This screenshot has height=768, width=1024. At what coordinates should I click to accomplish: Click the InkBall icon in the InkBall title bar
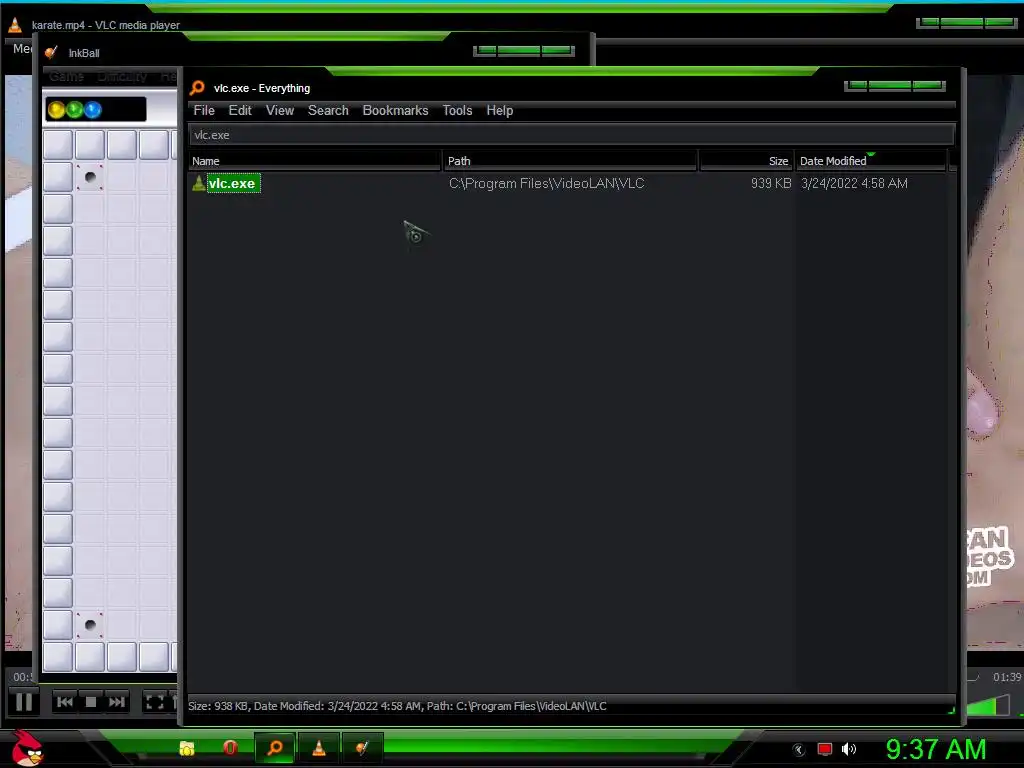pos(52,53)
